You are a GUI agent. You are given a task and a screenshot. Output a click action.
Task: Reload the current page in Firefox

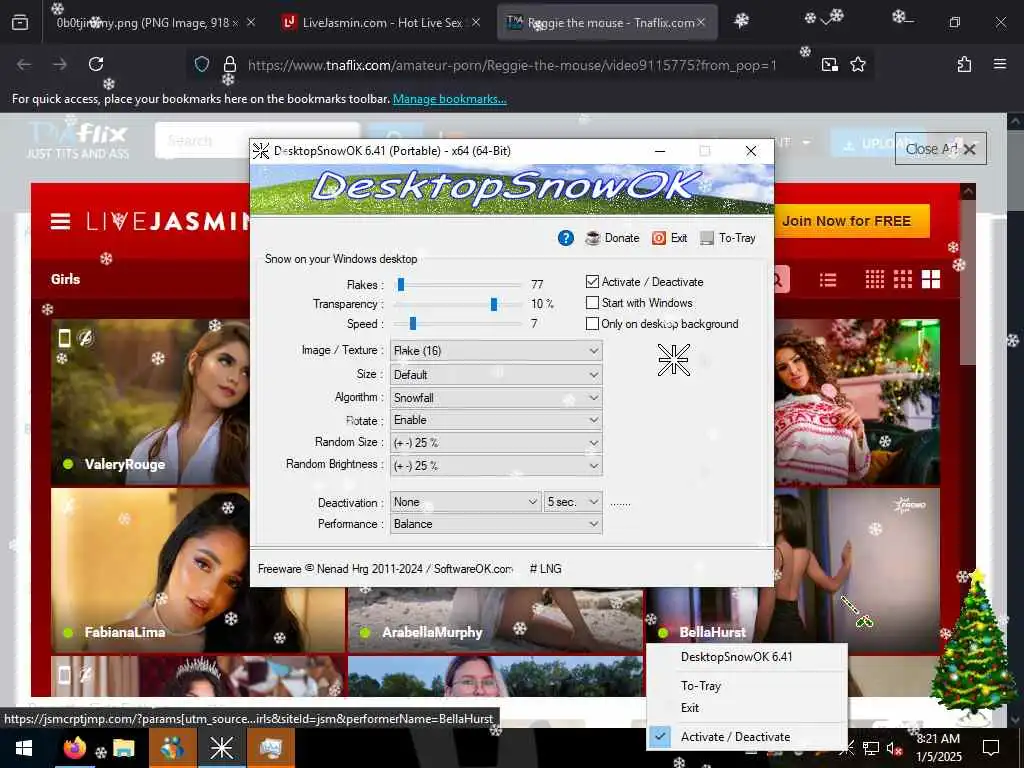click(x=96, y=64)
